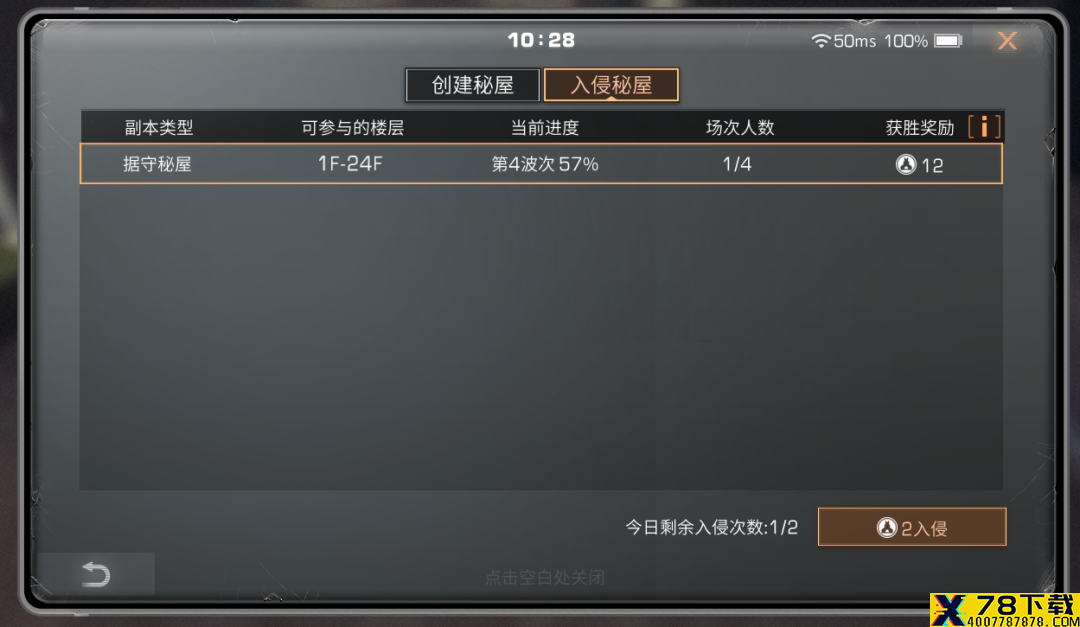
Task: Check the WiFi signal icon
Action: [820, 41]
